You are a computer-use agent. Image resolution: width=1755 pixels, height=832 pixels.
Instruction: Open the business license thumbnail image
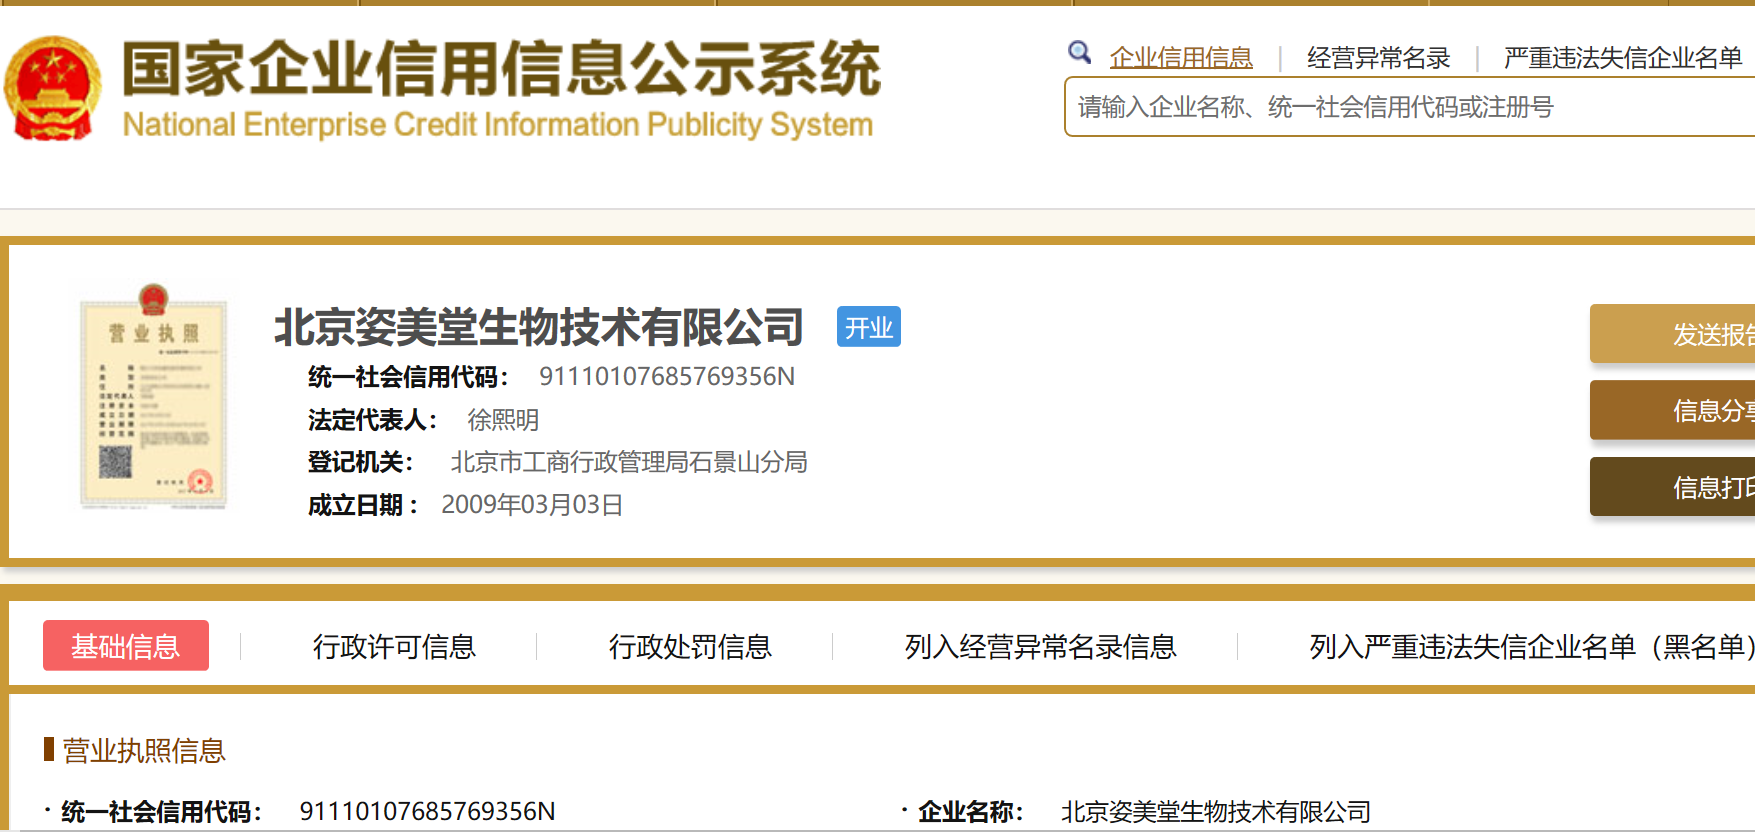(153, 397)
